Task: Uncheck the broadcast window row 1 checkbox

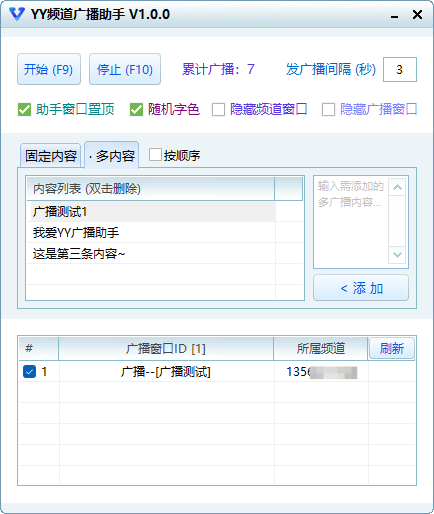Action: click(29, 372)
